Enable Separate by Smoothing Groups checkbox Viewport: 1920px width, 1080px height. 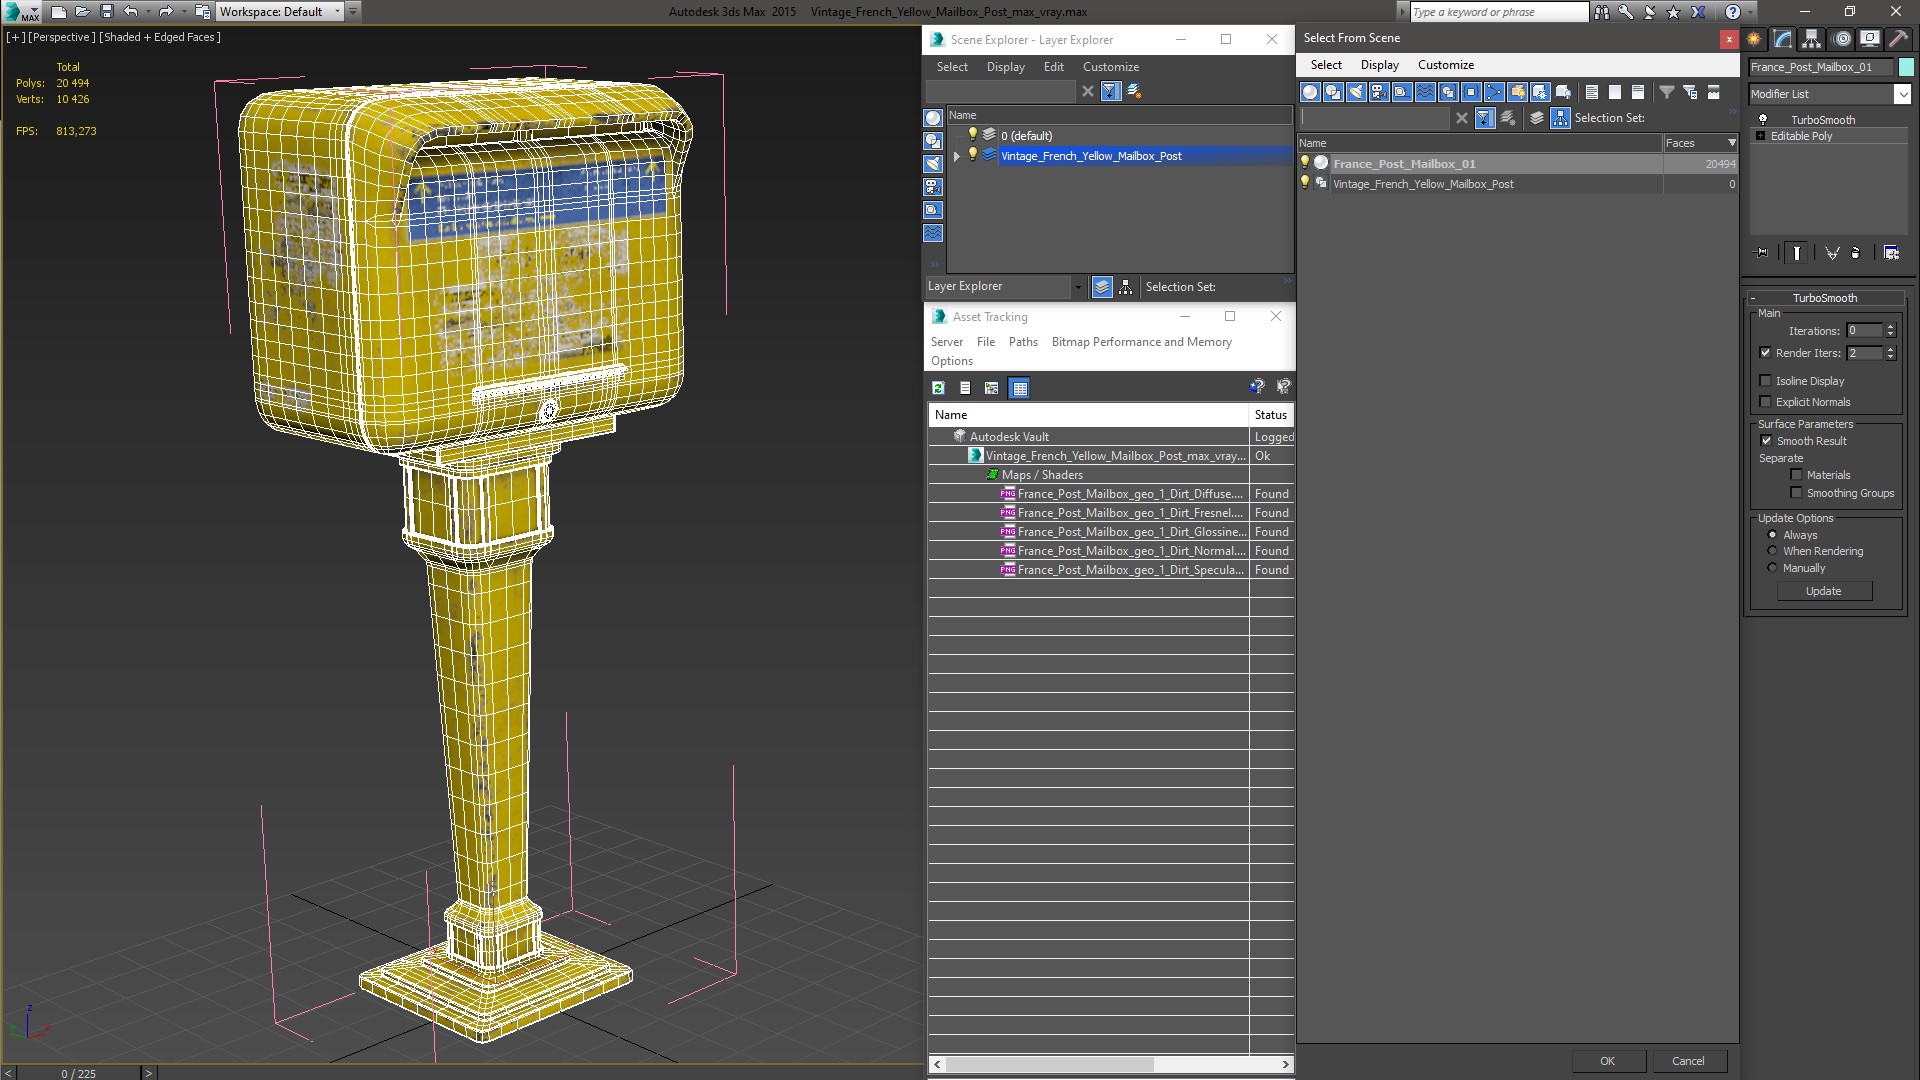(1796, 493)
